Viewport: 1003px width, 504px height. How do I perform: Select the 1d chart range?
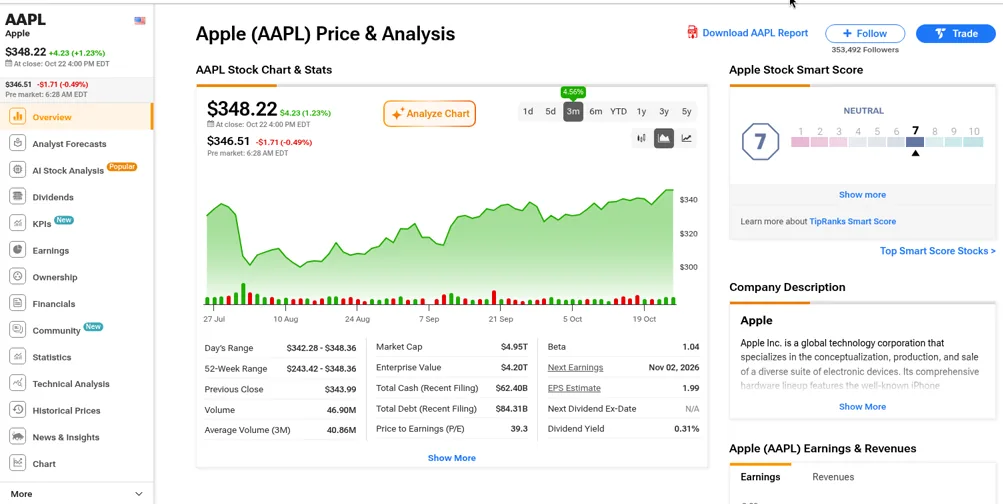[x=528, y=111]
